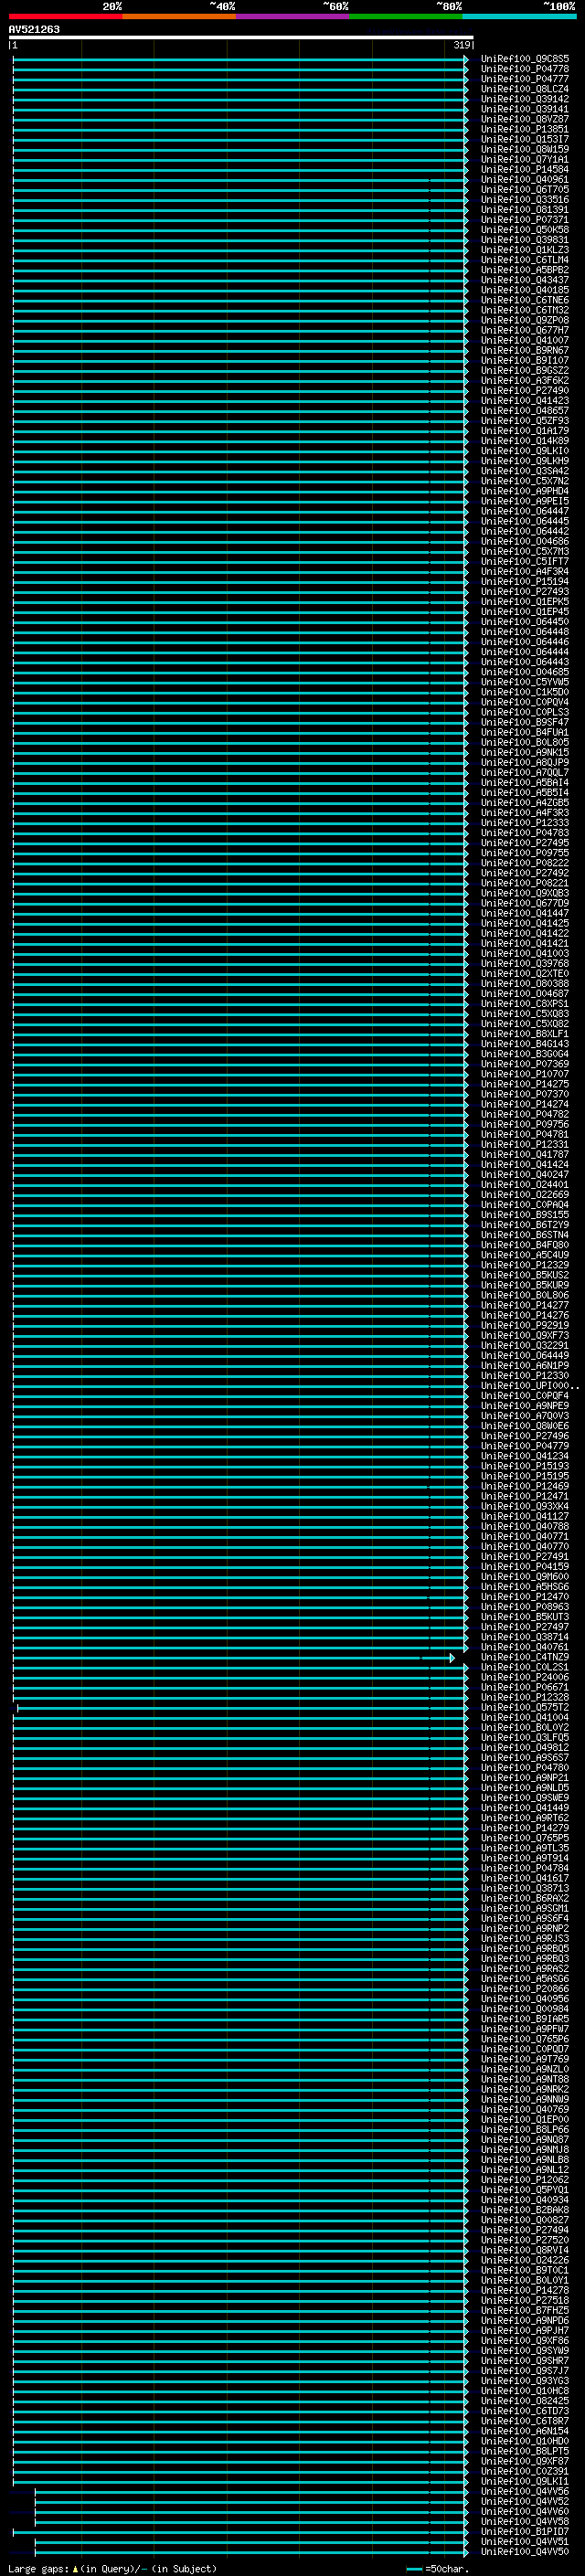Open UniRef100_Q4VV56 hit
The width and height of the screenshot is (585, 2576).
click(525, 2491)
